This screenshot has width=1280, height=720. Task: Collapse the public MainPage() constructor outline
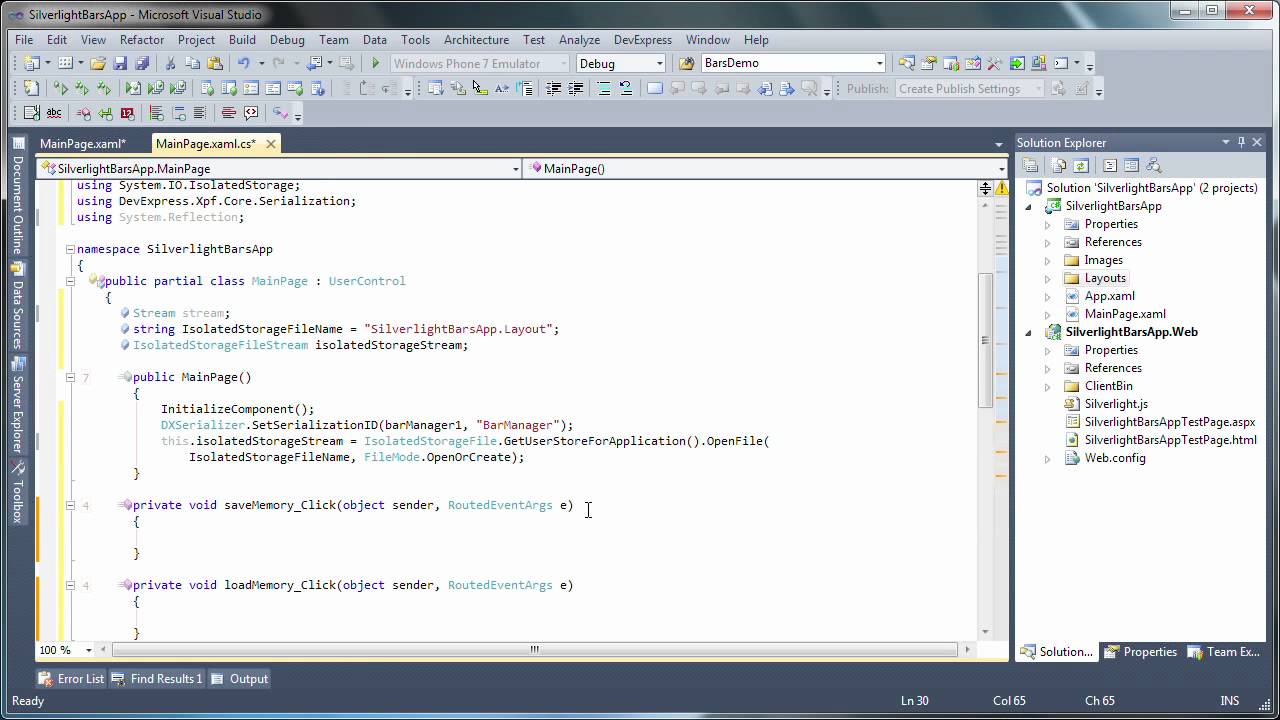pos(70,377)
